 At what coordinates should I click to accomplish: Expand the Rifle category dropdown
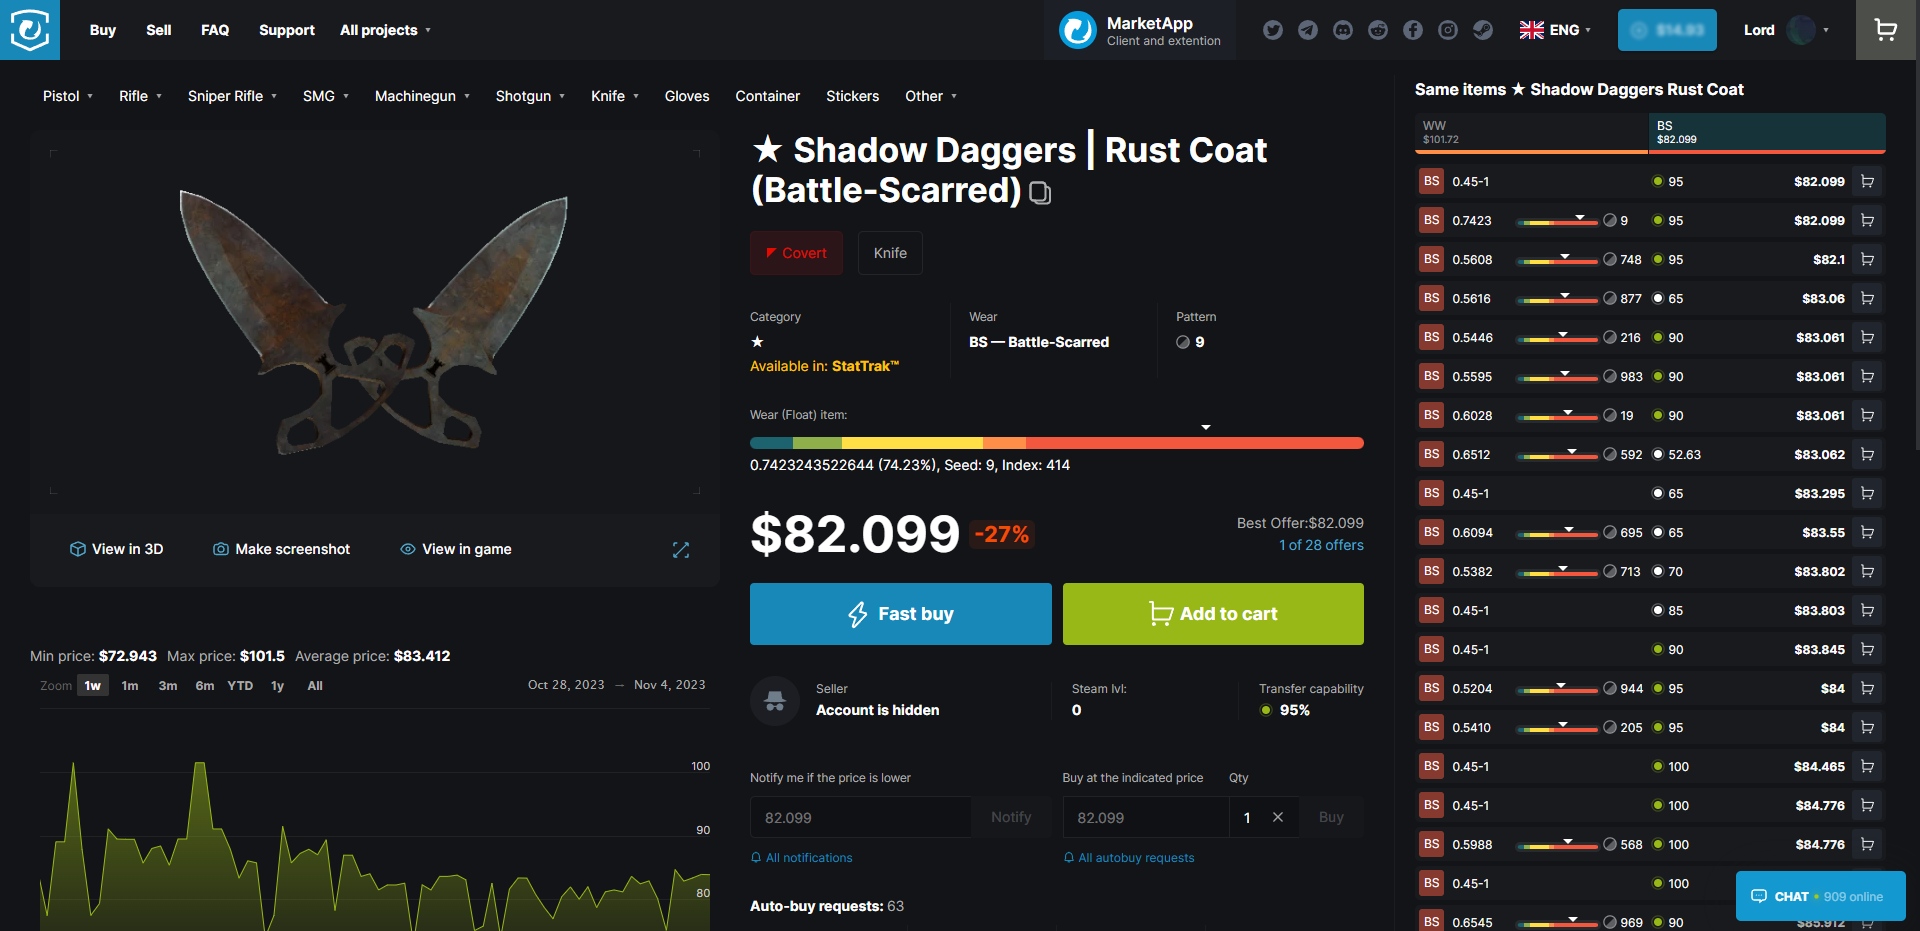point(140,96)
